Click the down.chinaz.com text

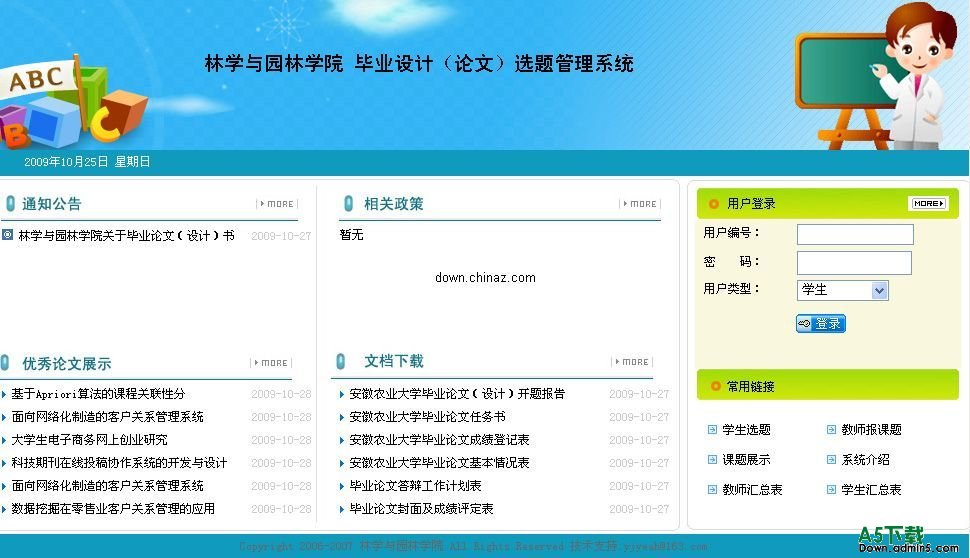click(485, 278)
